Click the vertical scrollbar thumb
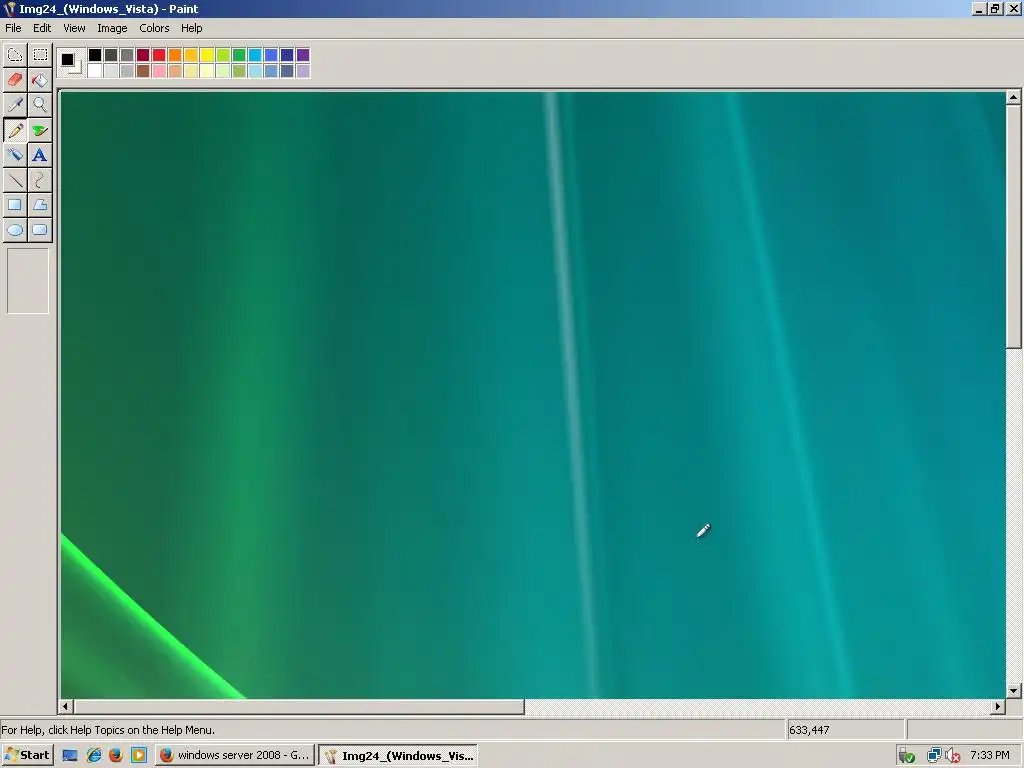 pyautogui.click(x=1013, y=227)
